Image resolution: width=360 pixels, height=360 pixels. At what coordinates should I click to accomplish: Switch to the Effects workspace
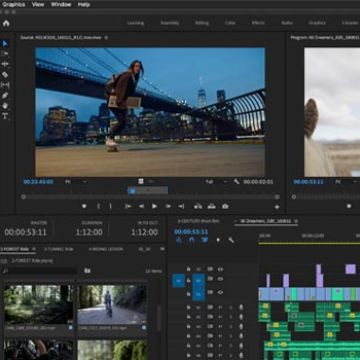[258, 23]
